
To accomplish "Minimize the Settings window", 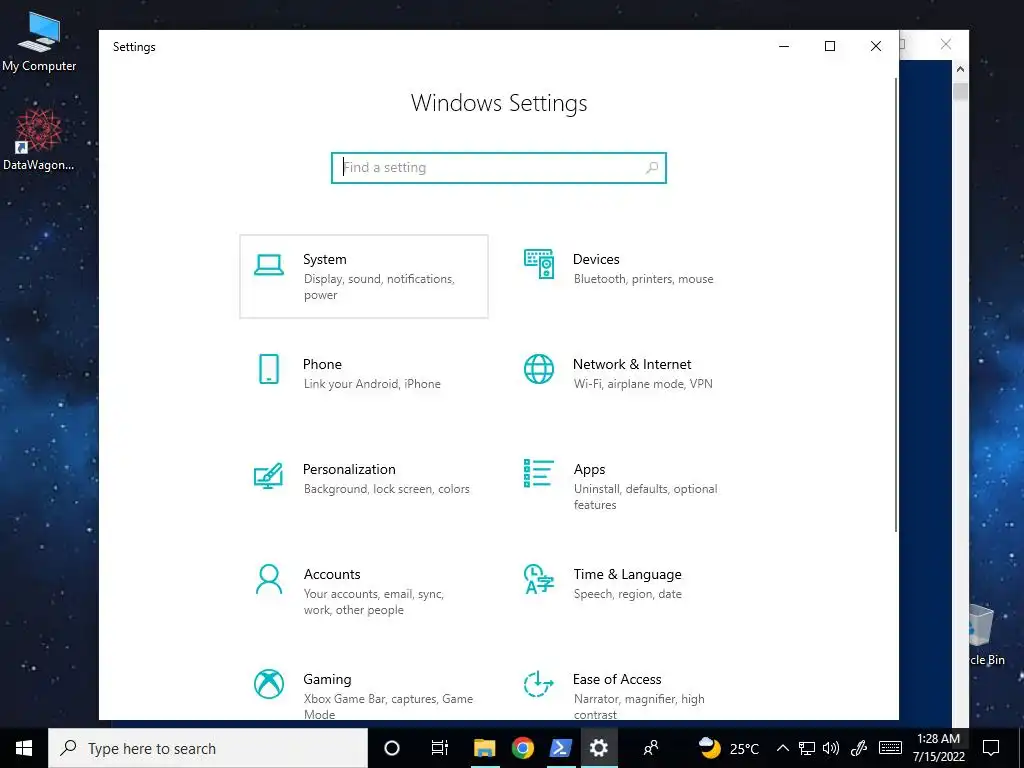I will 784,46.
